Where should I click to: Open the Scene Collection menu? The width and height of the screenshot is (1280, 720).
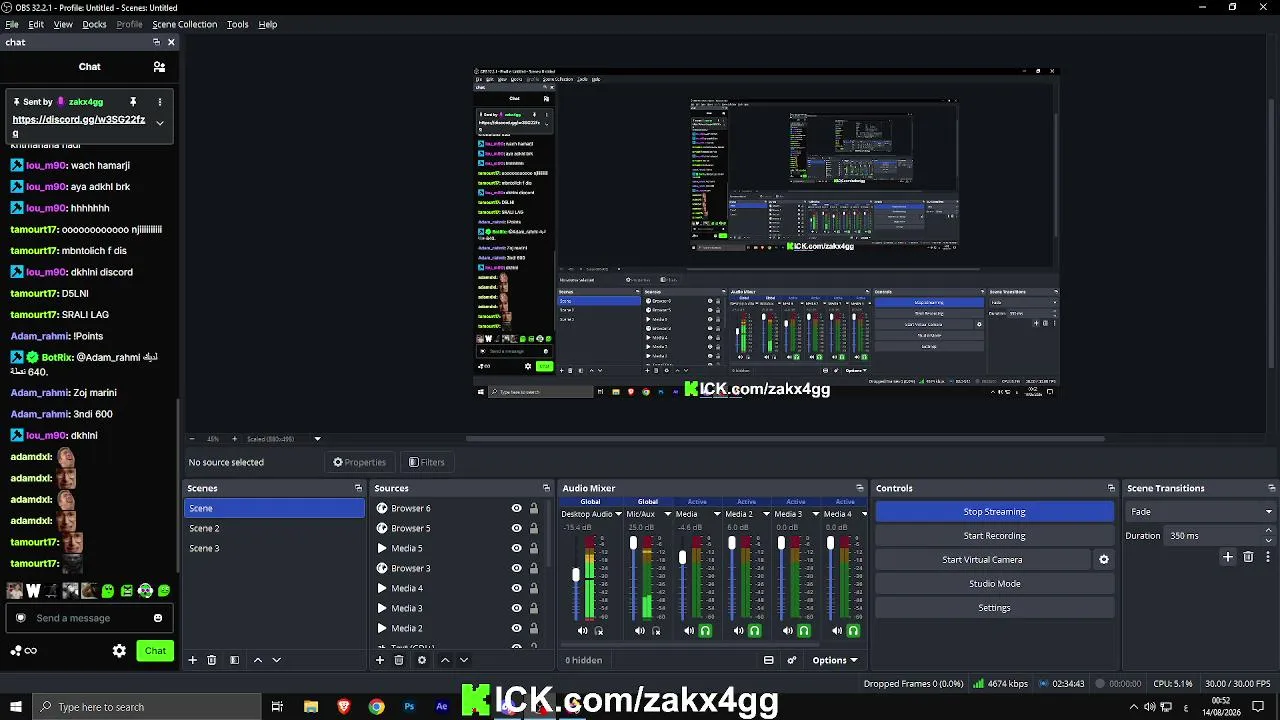184,24
